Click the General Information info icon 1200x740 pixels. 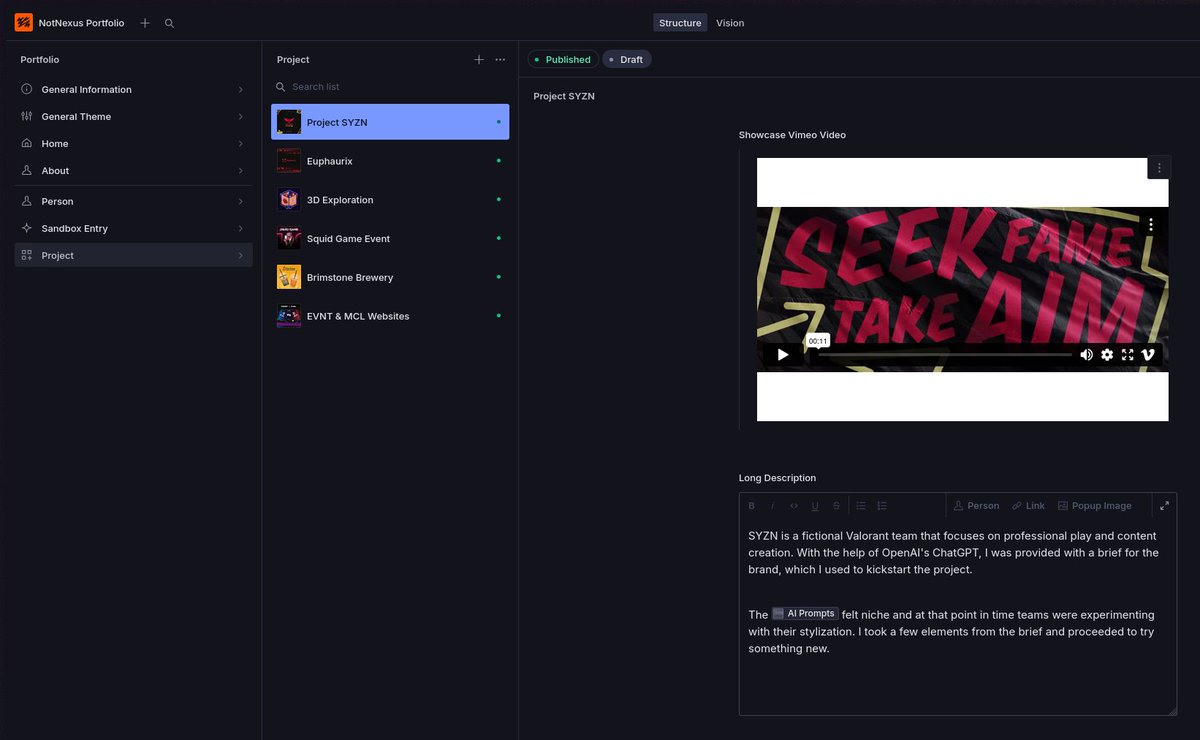point(26,90)
